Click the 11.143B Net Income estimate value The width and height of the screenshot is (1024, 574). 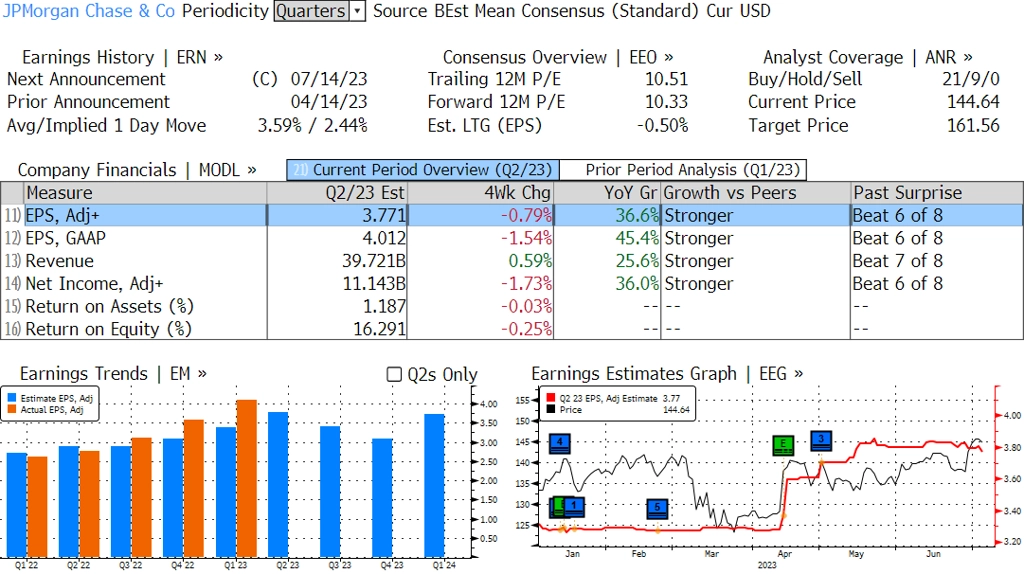(374, 284)
